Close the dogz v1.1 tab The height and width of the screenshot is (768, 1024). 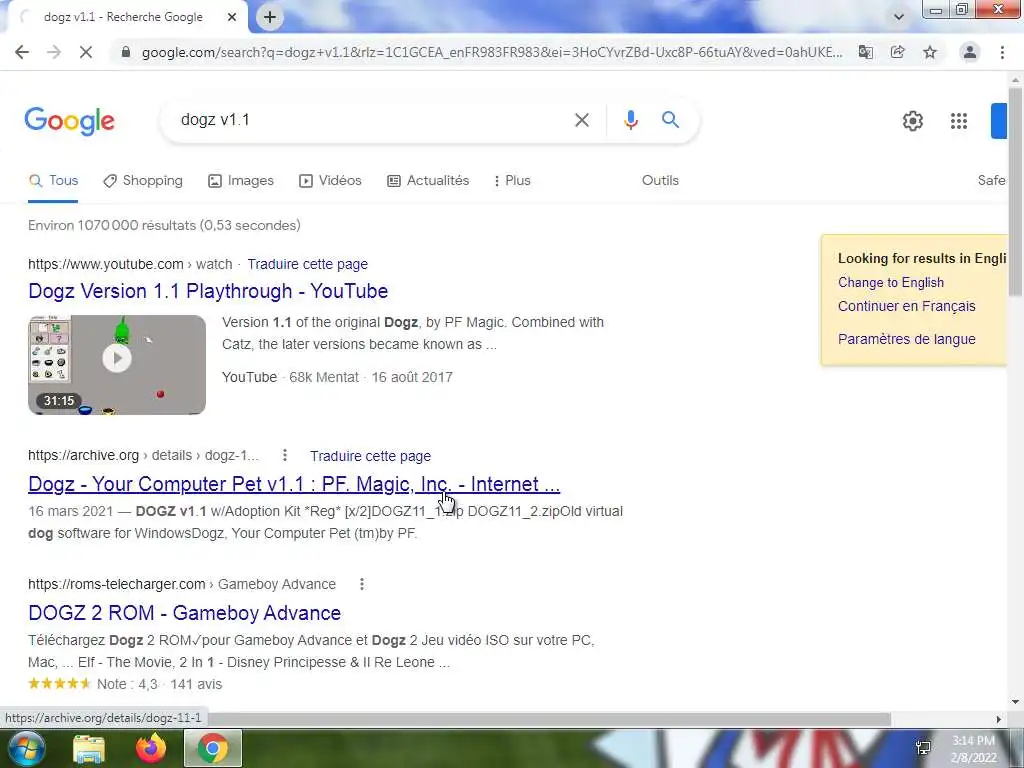pyautogui.click(x=232, y=17)
